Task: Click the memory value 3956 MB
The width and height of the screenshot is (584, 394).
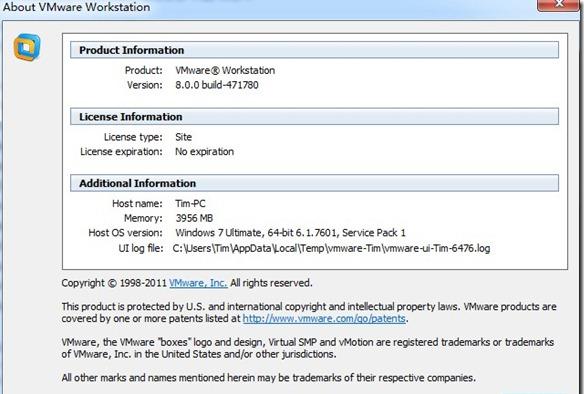Action: [x=194, y=218]
